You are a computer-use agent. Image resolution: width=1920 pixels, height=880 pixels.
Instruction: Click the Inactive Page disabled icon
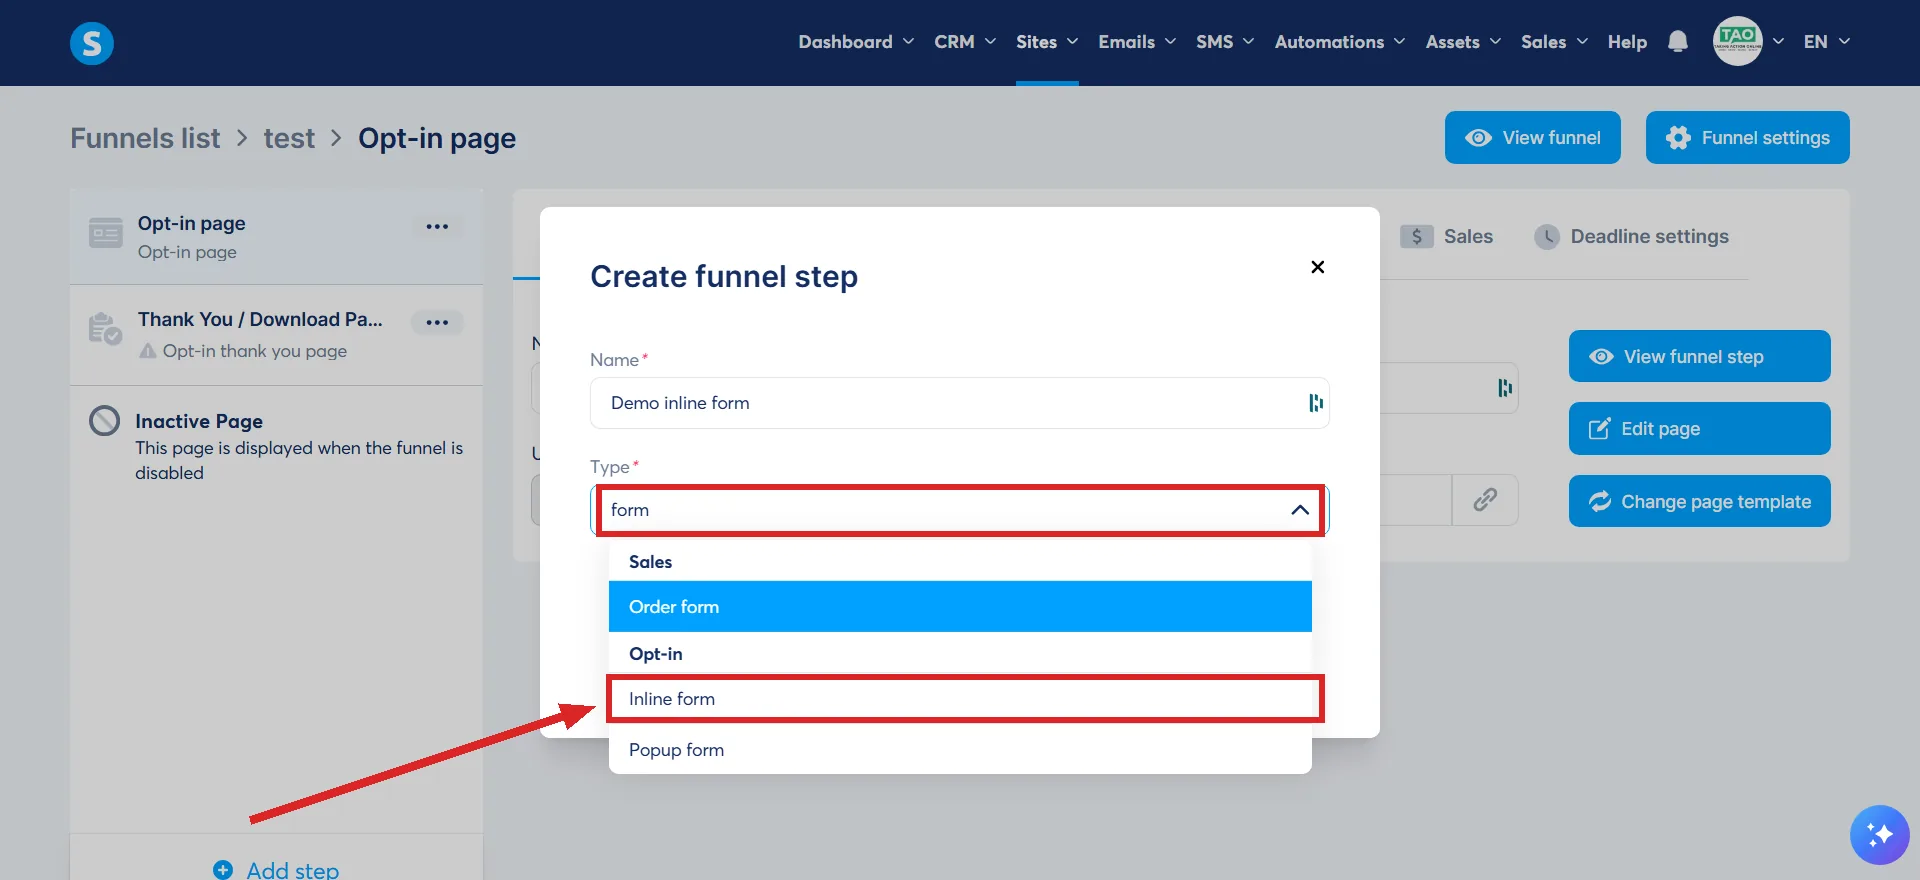pos(104,421)
